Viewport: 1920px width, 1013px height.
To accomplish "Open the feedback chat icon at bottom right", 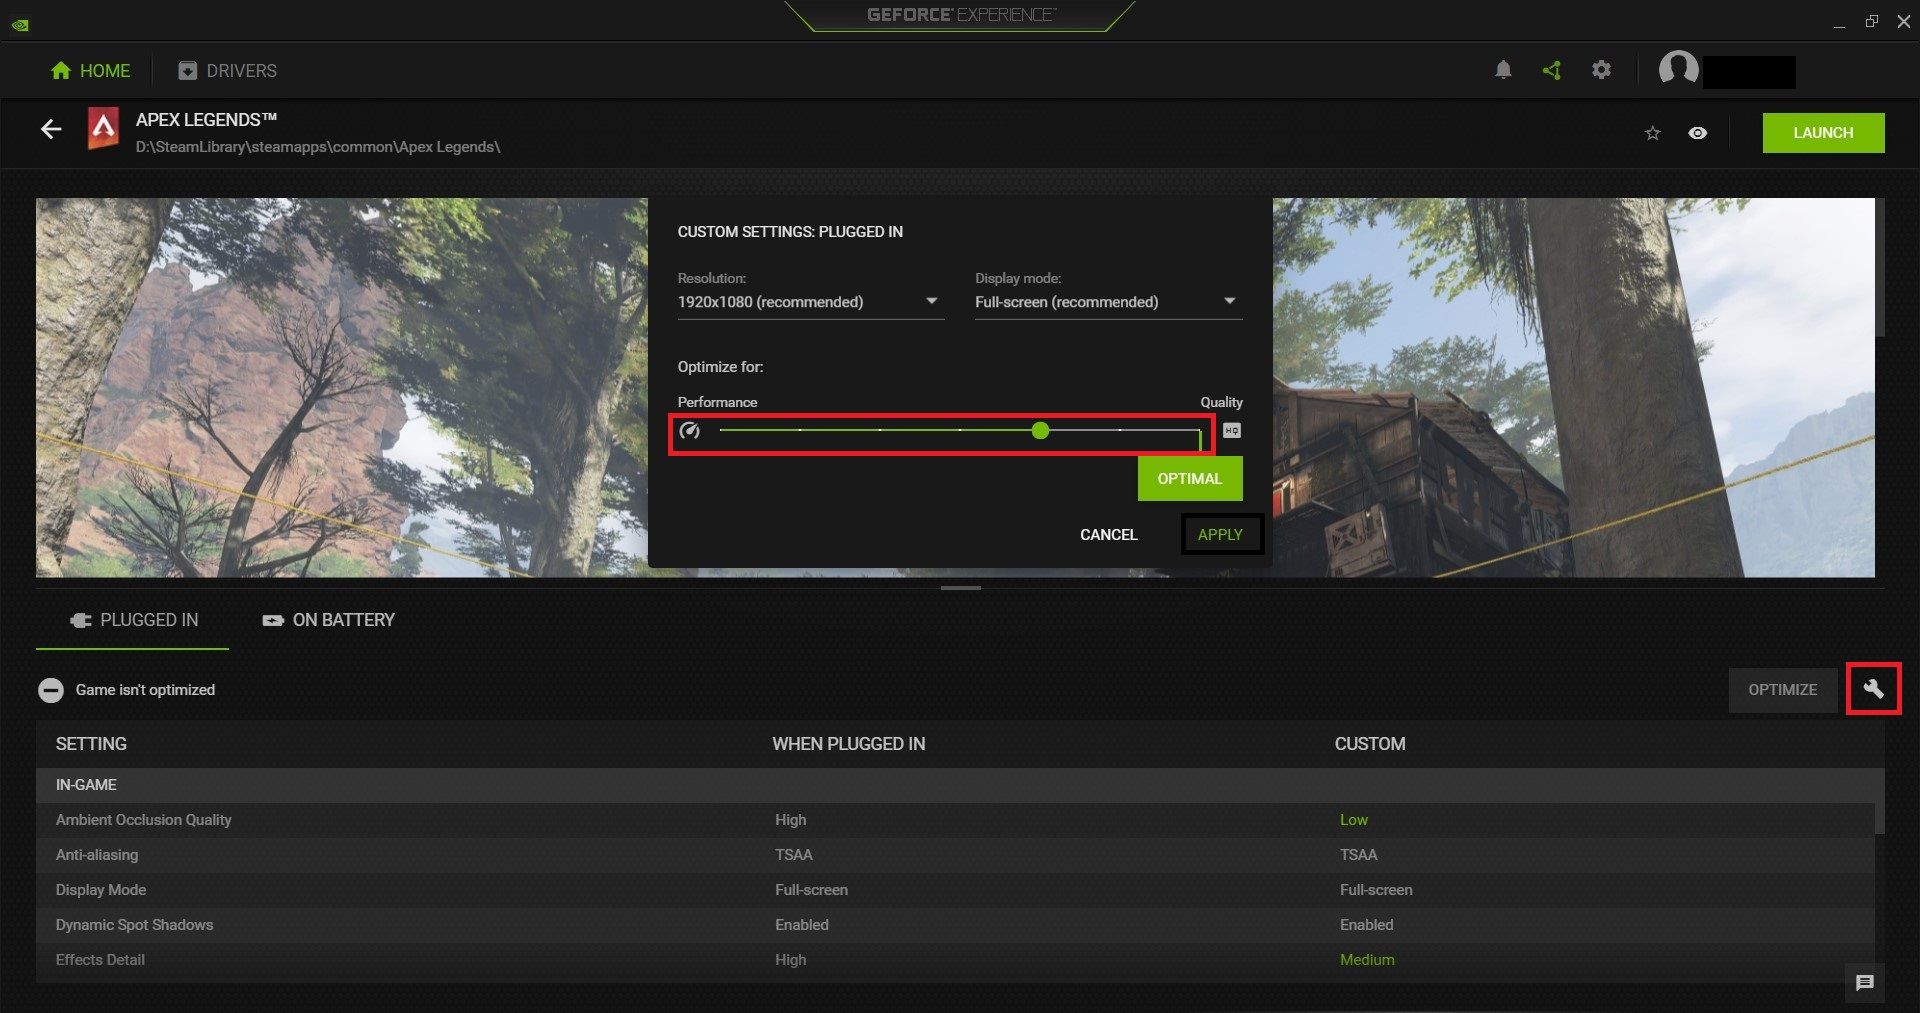I will tap(1864, 983).
